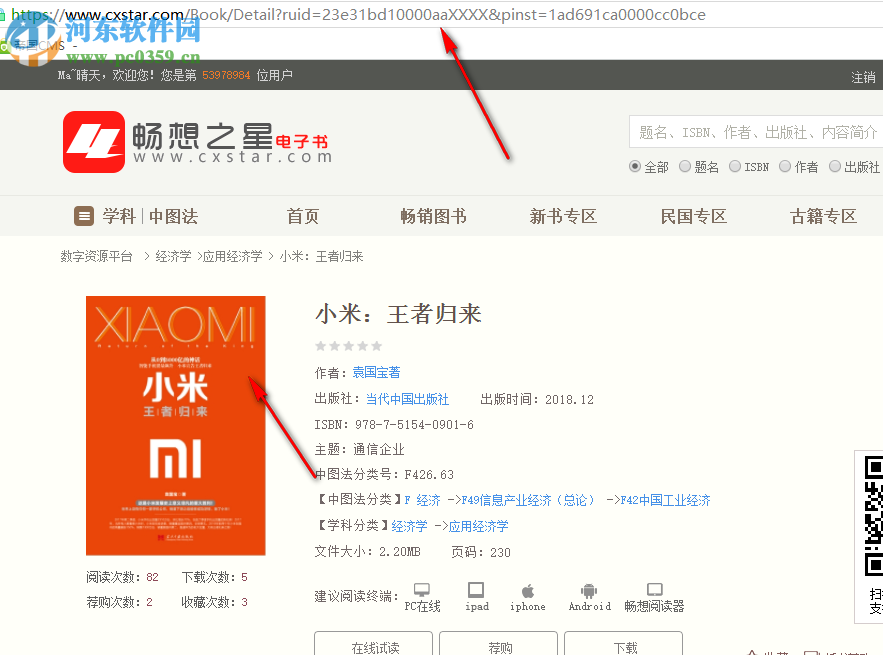The height and width of the screenshot is (655, 883).
Task: Click 出版时间 2018.12 text
Action: 537,399
